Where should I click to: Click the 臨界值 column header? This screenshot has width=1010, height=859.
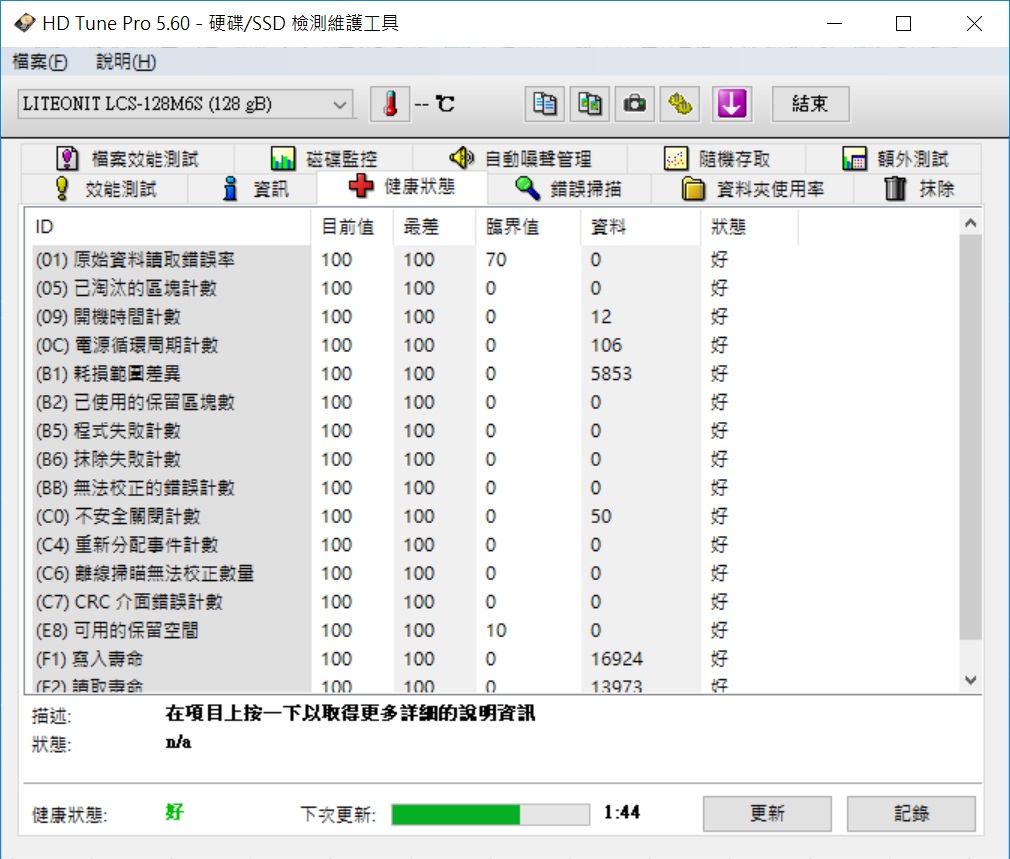click(528, 227)
